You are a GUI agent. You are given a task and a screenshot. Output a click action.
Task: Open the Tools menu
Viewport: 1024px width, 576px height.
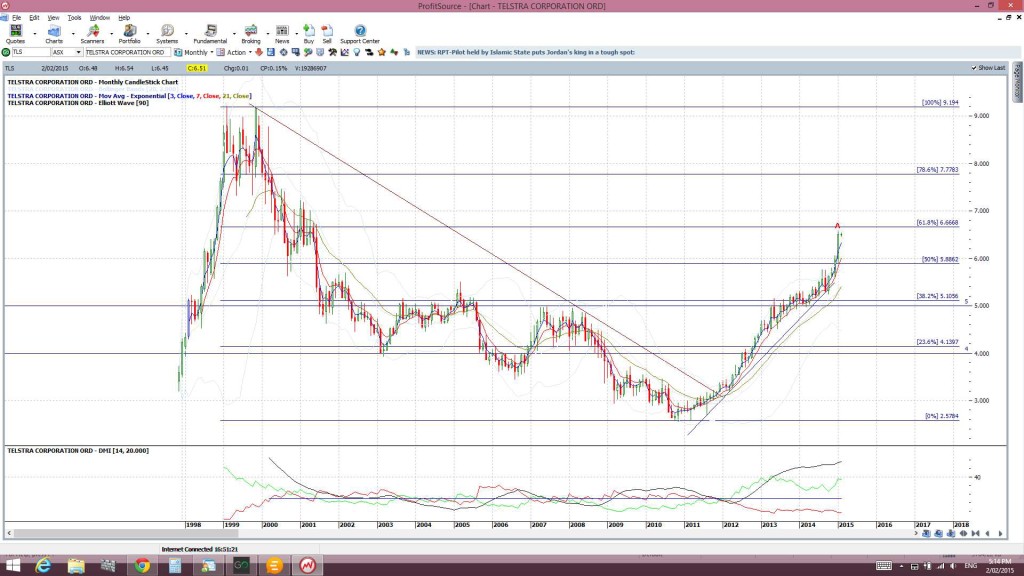[x=74, y=18]
